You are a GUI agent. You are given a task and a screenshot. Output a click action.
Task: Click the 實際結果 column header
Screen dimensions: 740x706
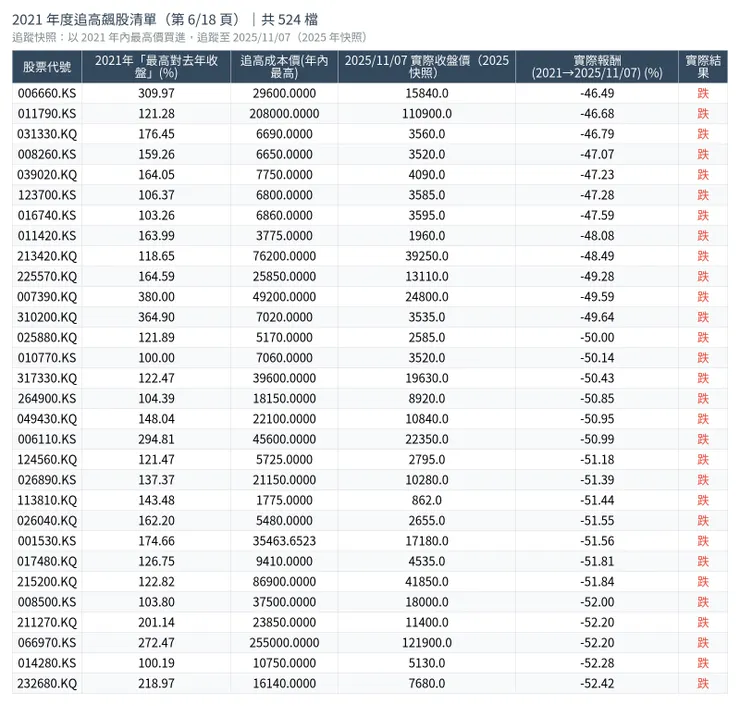tap(703, 67)
